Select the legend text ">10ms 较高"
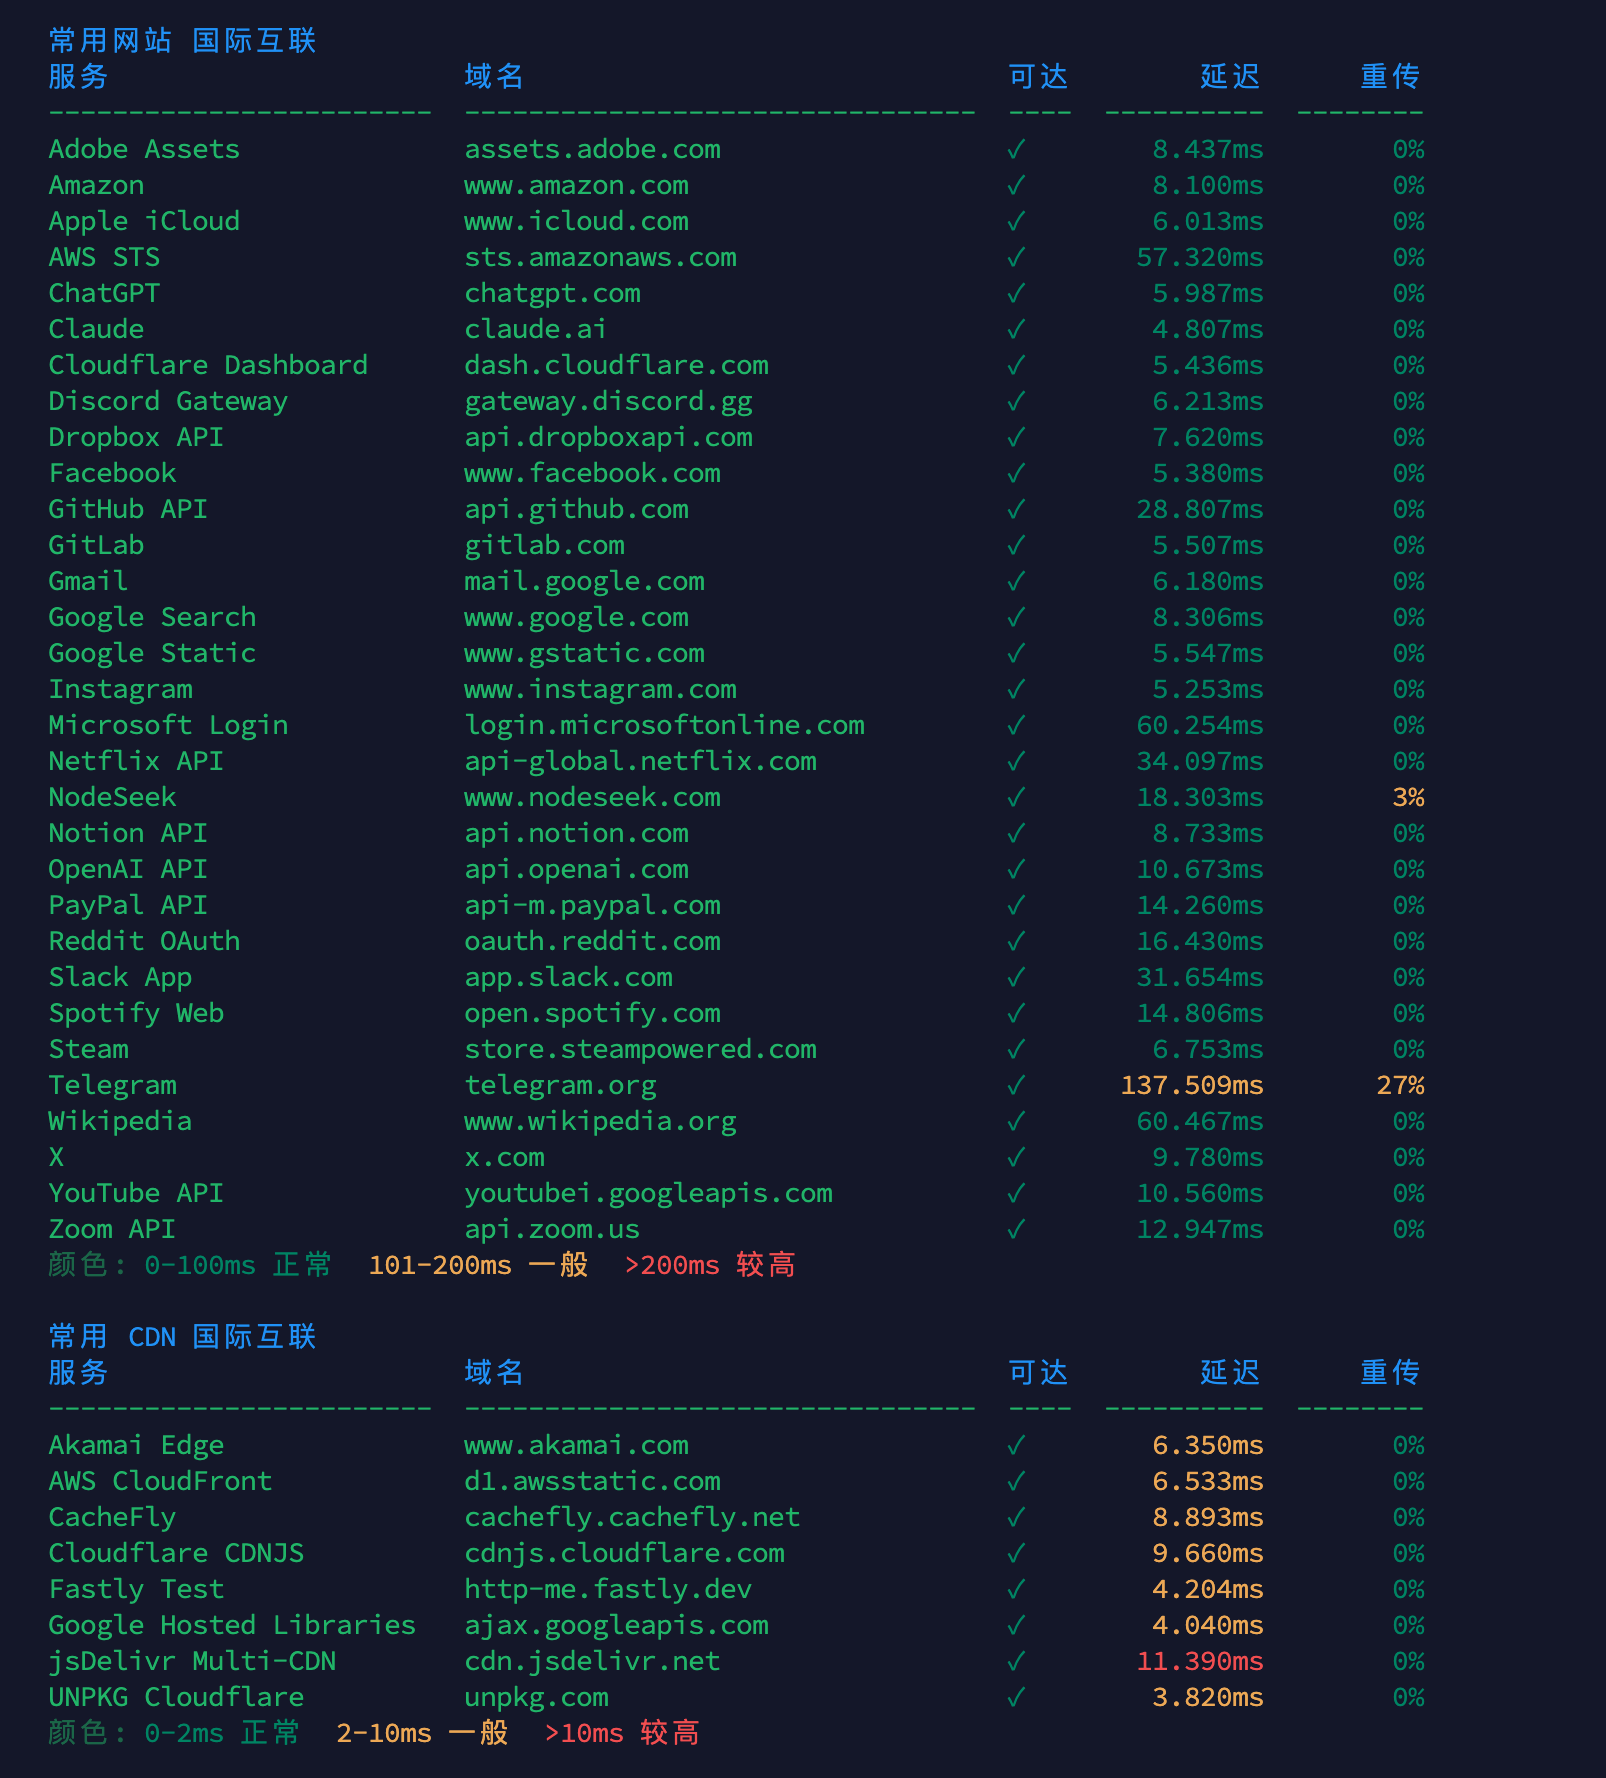1606x1778 pixels. (622, 1733)
